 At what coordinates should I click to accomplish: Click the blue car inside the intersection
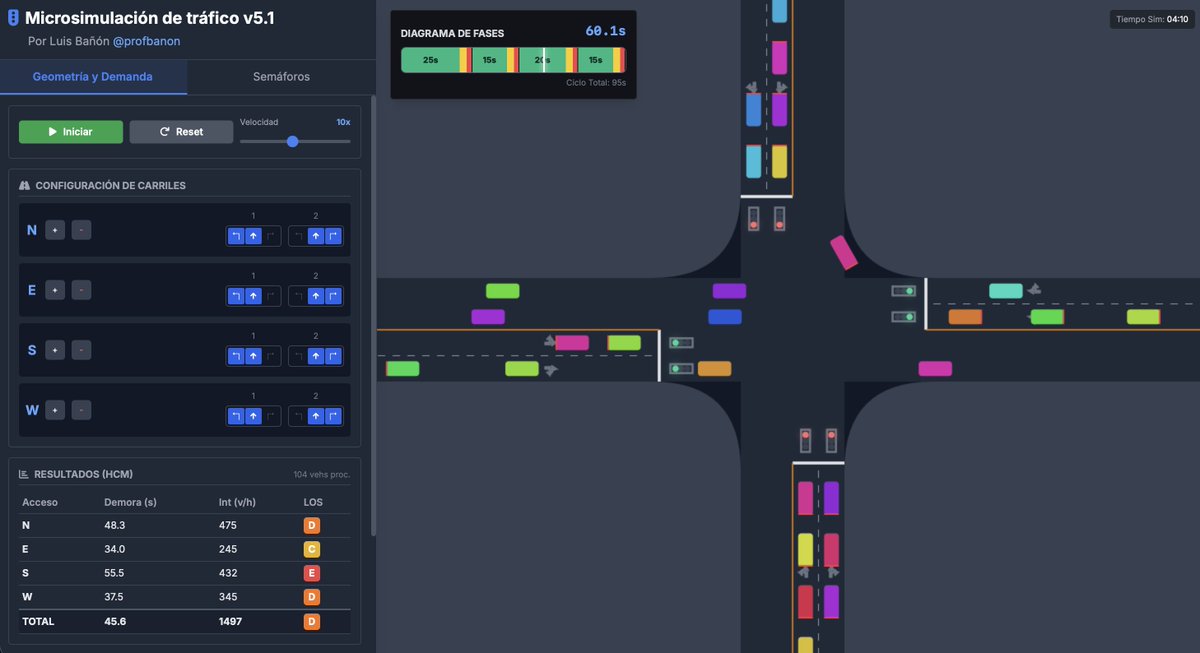(725, 317)
